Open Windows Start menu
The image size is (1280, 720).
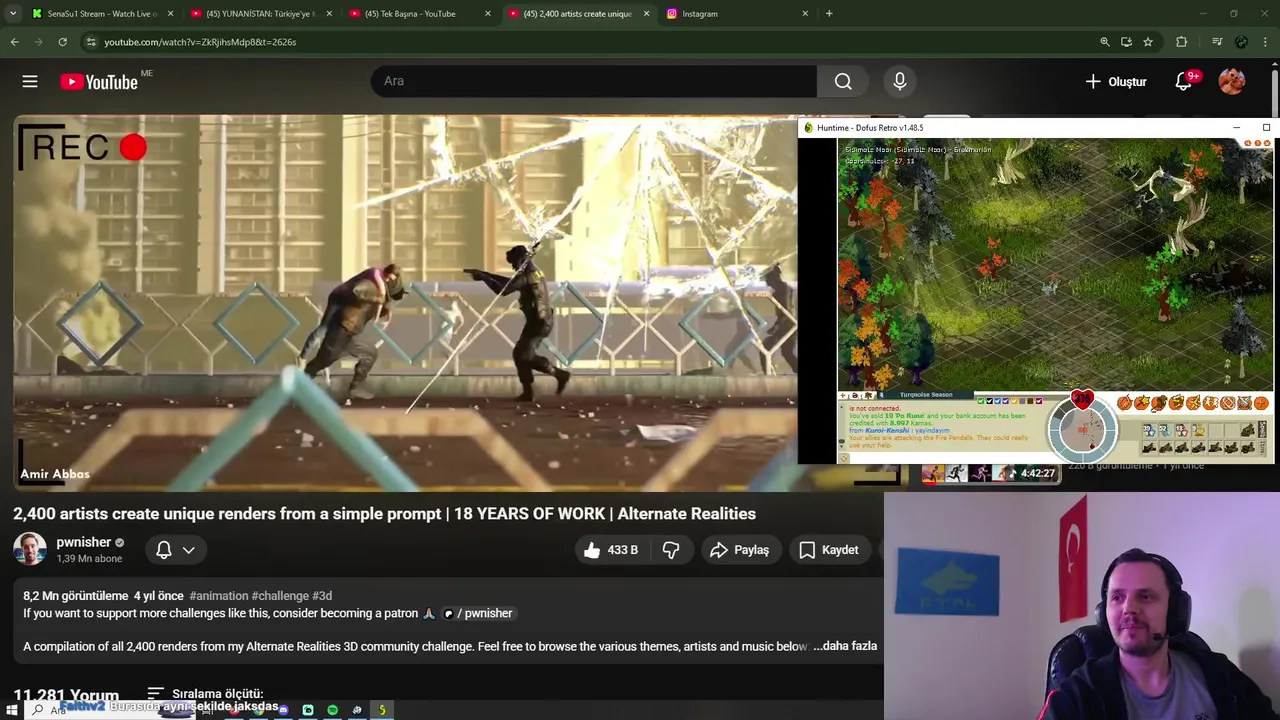coord(12,710)
